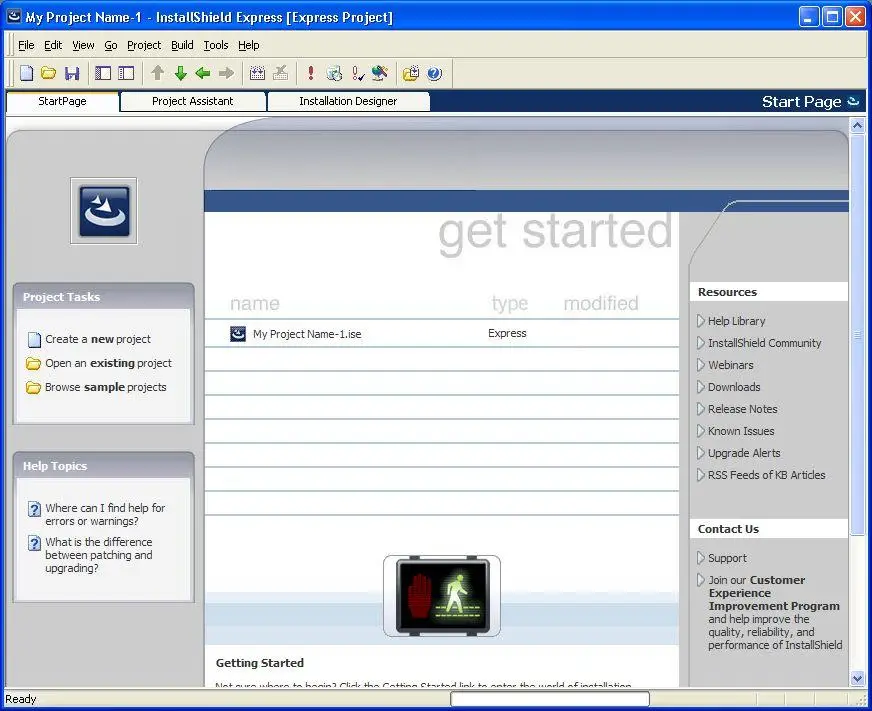This screenshot has height=711, width=872.
Task: Click Create a new project link
Action: 98,339
